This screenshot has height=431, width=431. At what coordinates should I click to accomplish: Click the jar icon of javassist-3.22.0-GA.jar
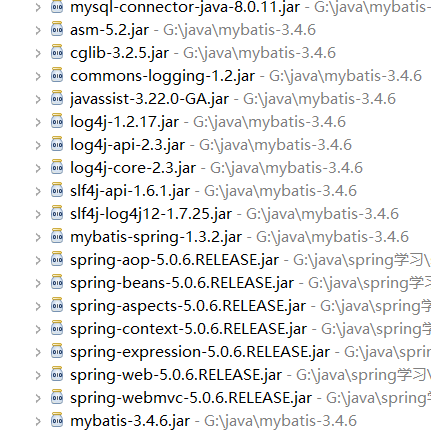pos(57,98)
